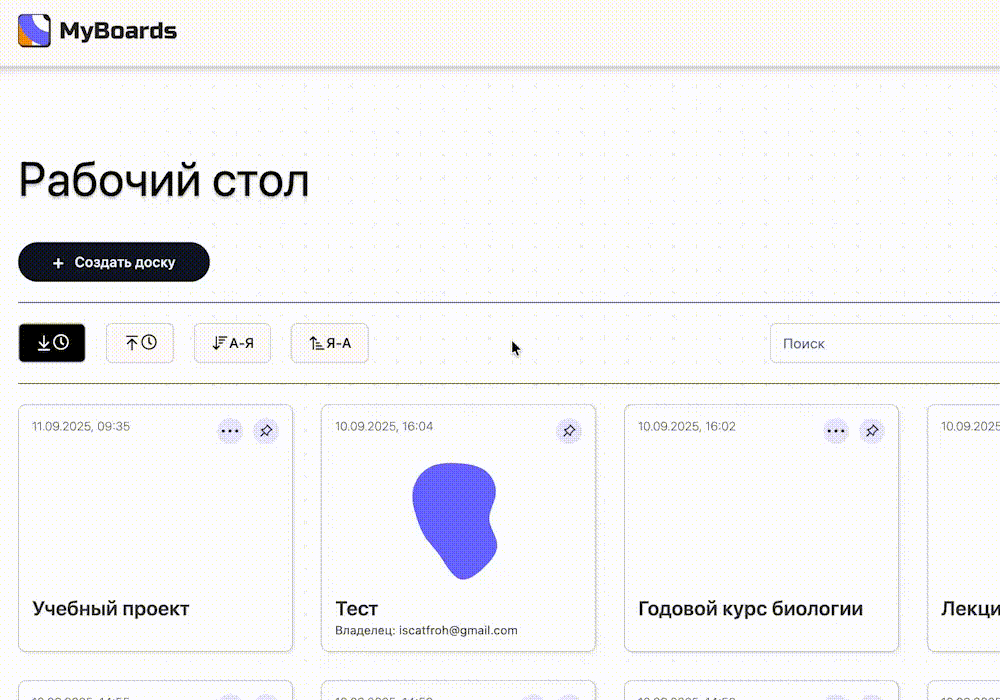1000x700 pixels.
Task: Open three-dot menu on Учебный проект card
Action: coord(230,431)
